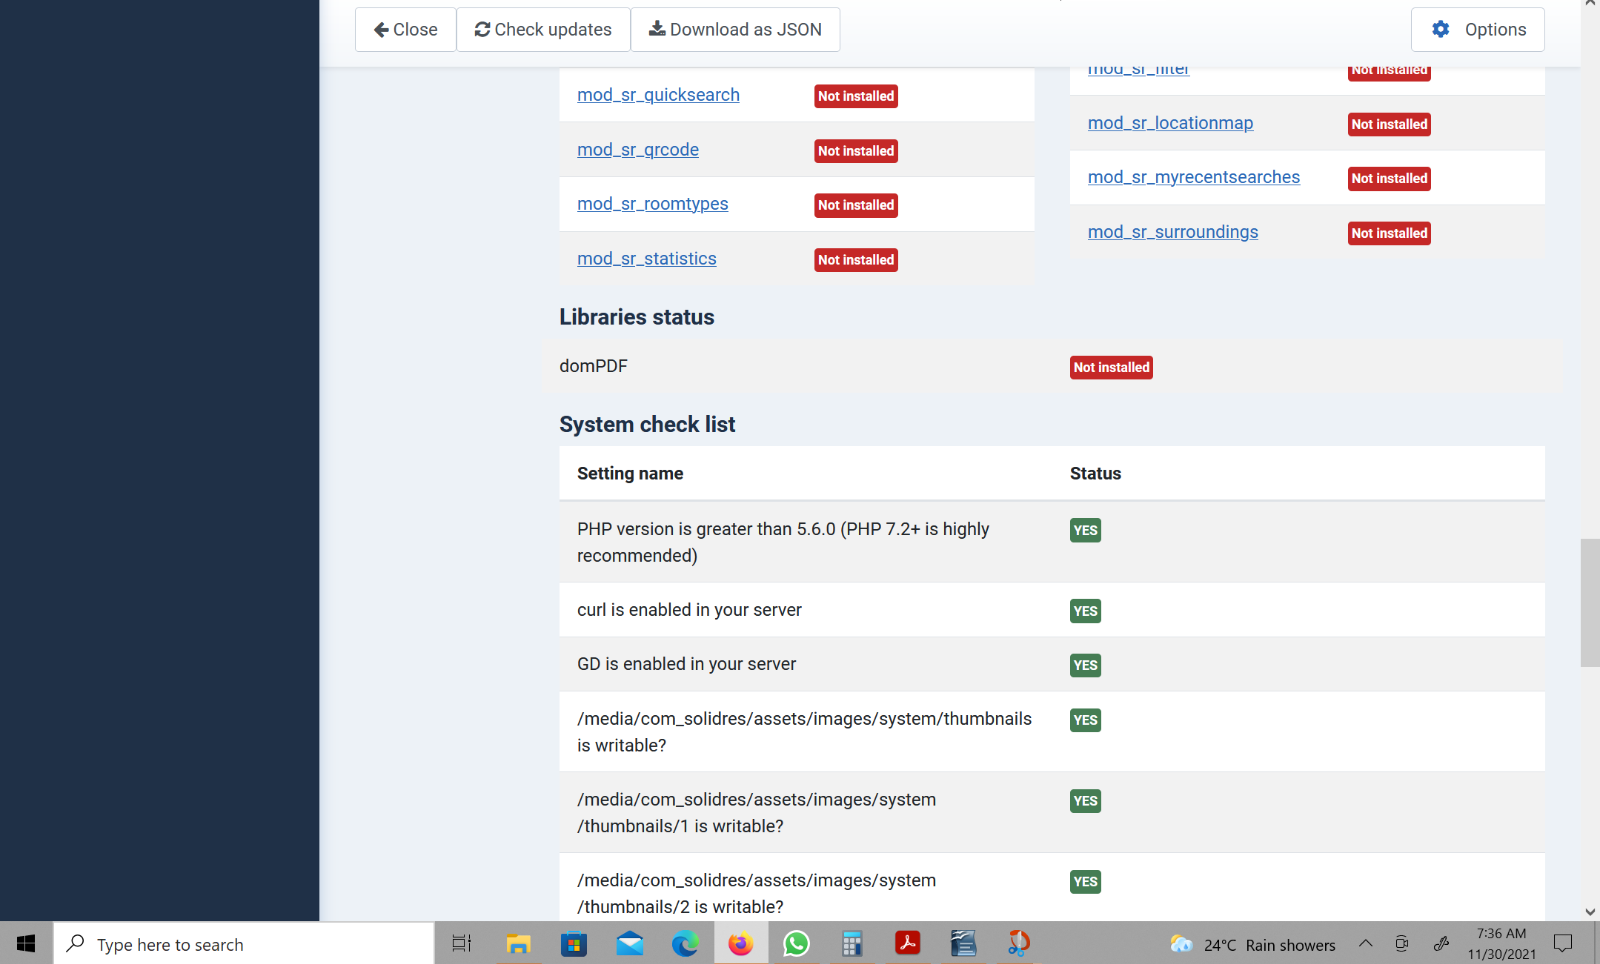Open the mod_sr_quicksearch link
Screen dimensions: 1600x964
658,95
